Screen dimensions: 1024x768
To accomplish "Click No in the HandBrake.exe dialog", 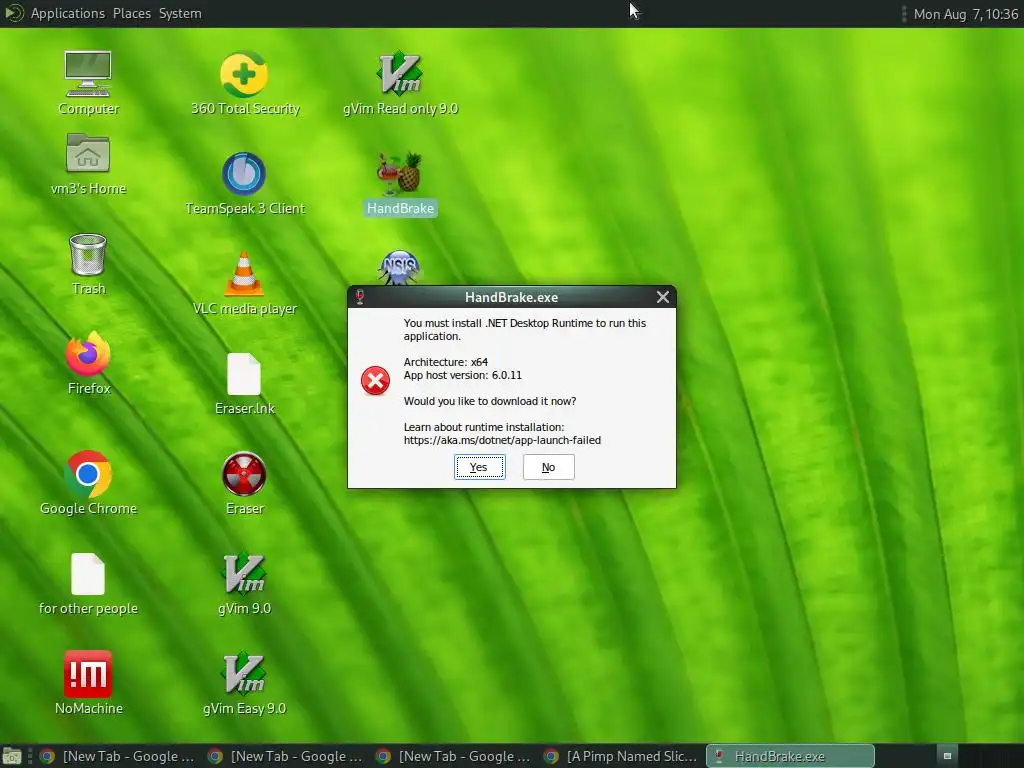I will pyautogui.click(x=549, y=467).
